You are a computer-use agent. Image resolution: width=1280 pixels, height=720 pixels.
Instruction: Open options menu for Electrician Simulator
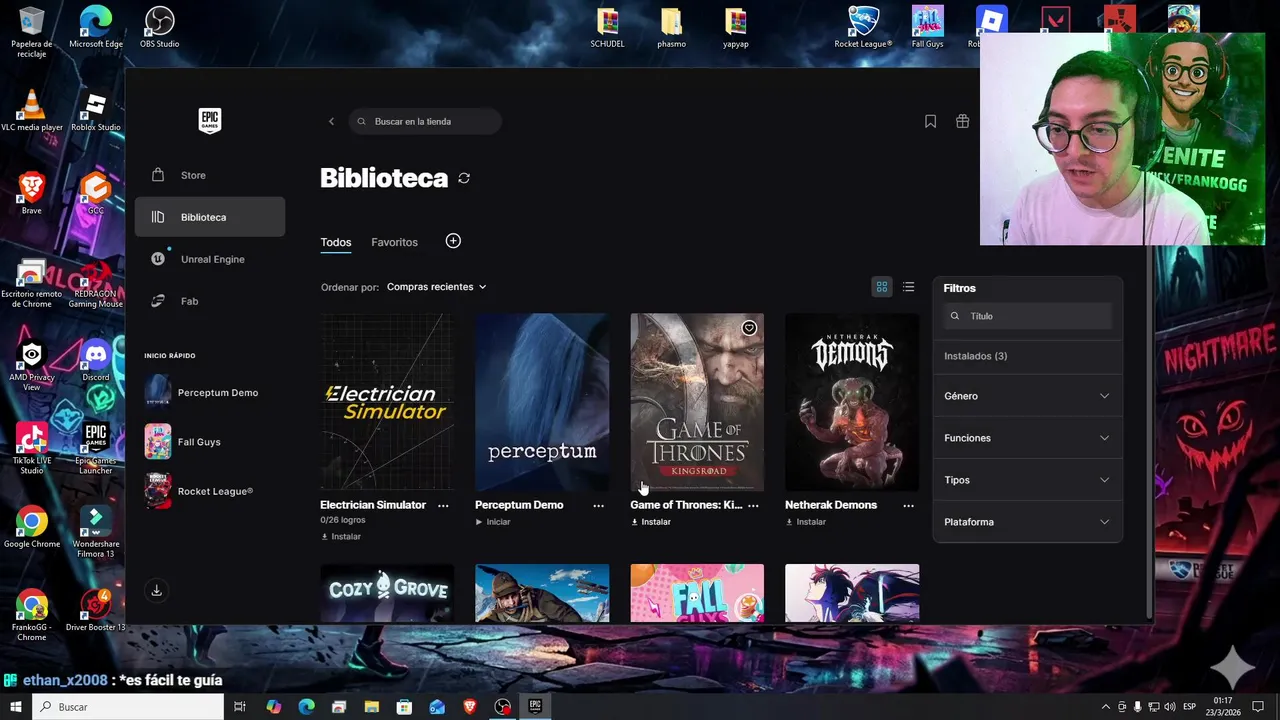(443, 506)
